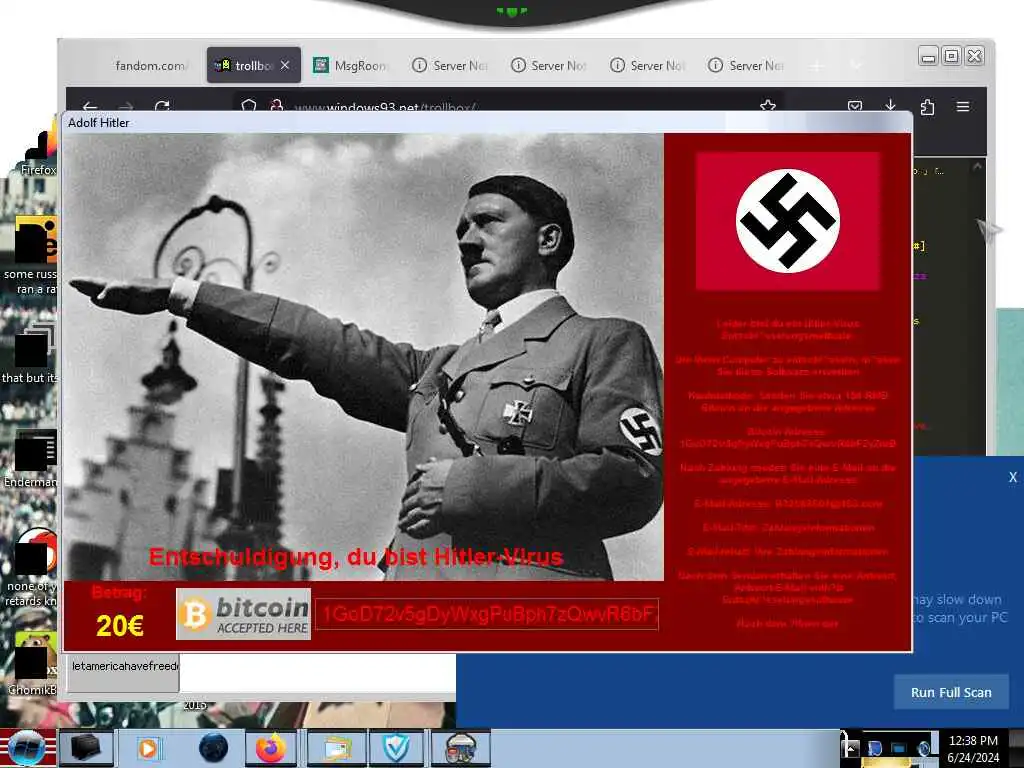Open the file explorer taskbar icon
The image size is (1024, 768).
click(x=335, y=748)
